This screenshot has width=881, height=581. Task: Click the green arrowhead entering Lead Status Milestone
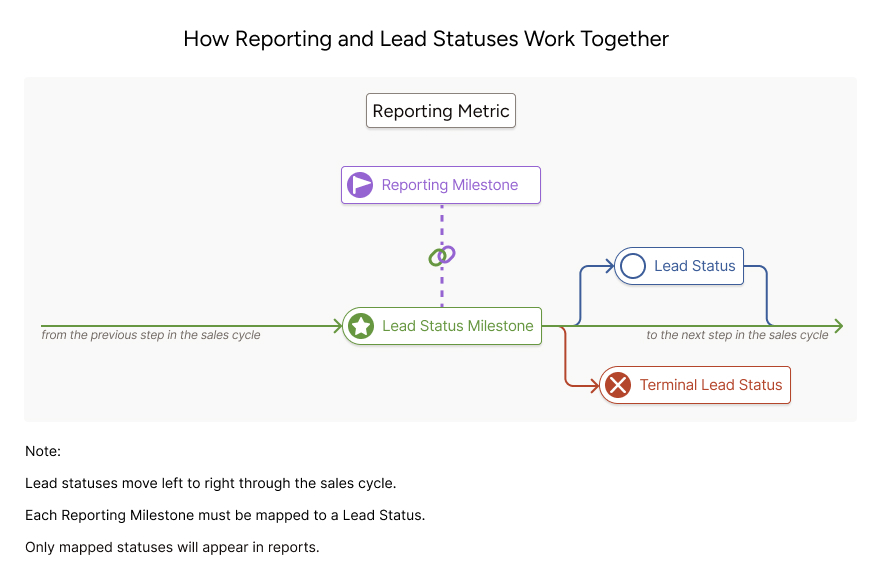tap(337, 326)
